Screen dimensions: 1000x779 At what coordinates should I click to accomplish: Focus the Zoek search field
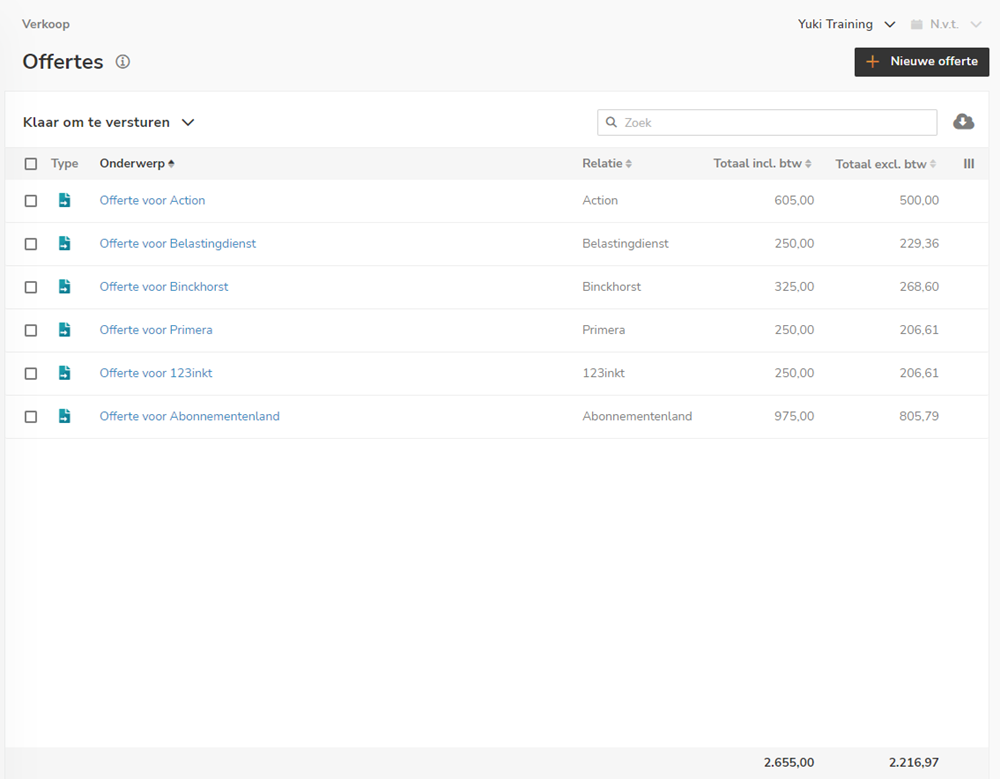[767, 122]
